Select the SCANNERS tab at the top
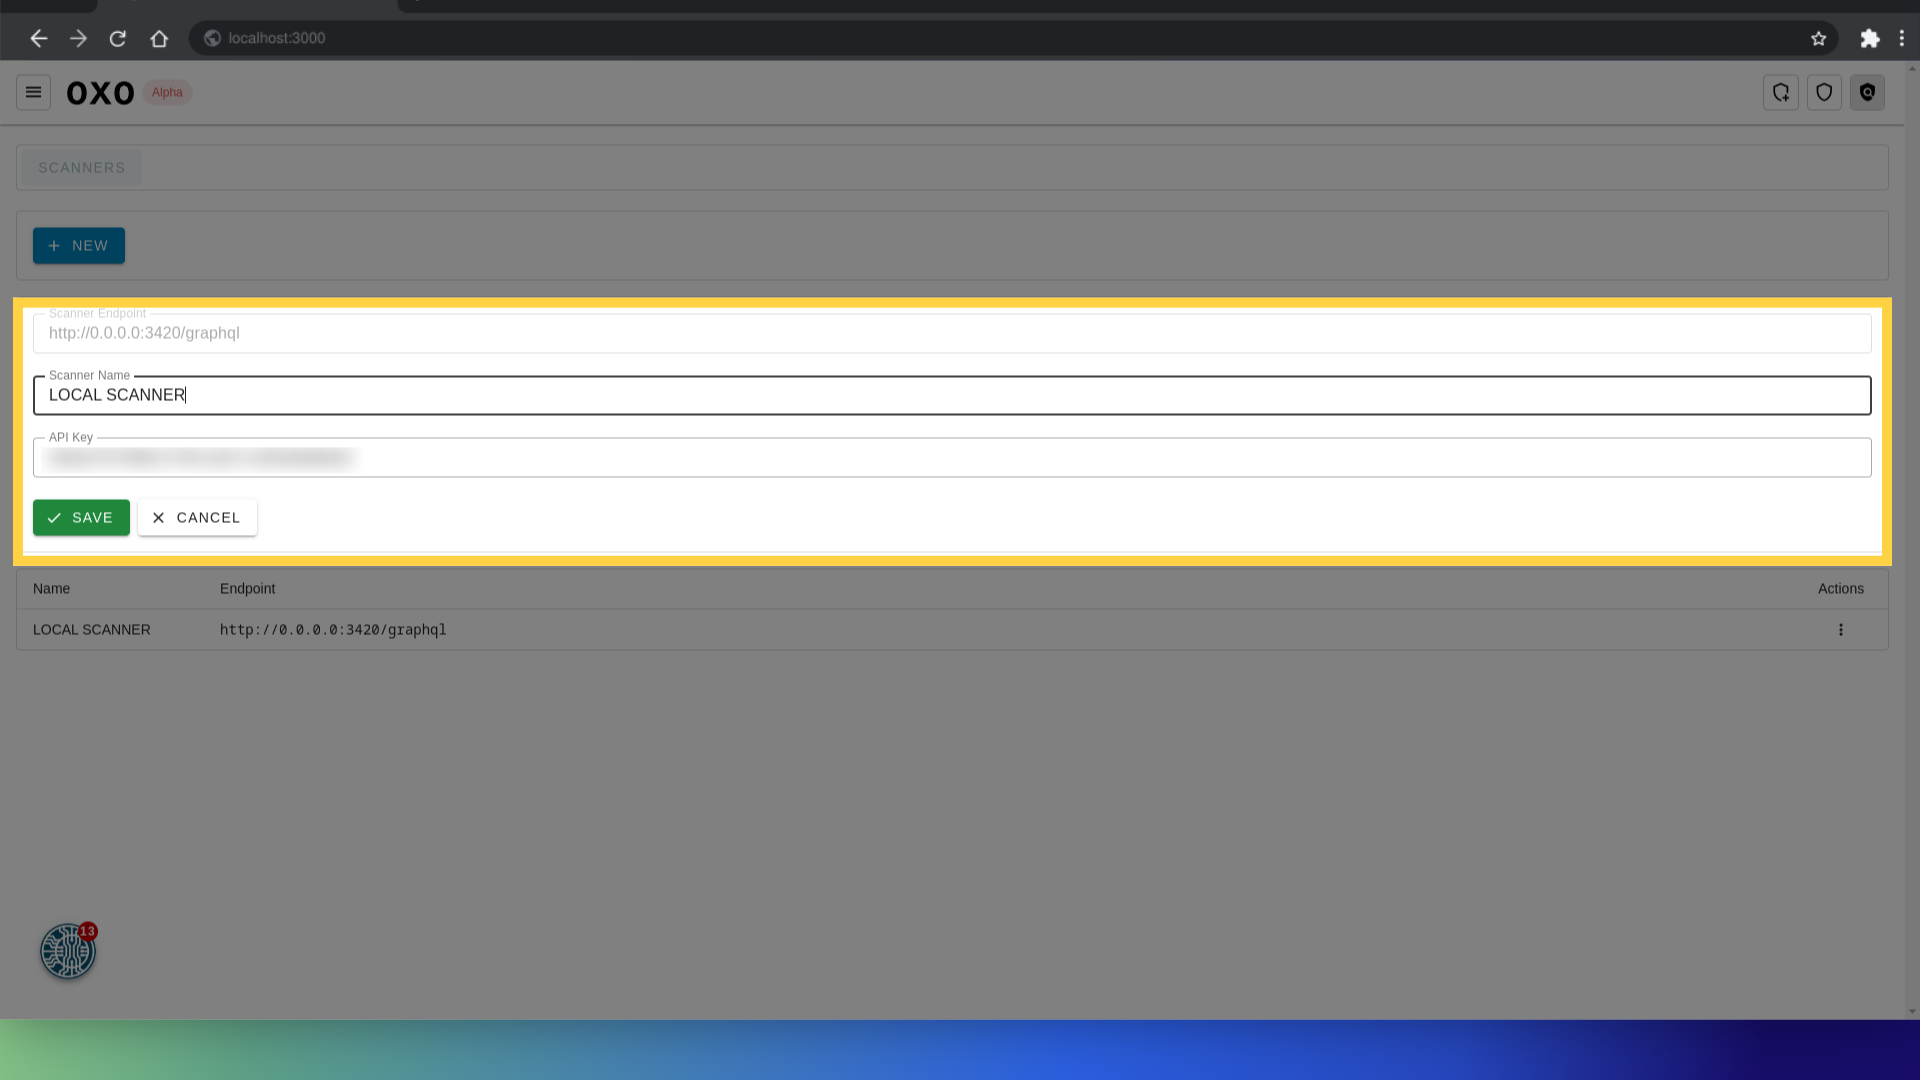Viewport: 1920px width, 1080px height. coord(82,167)
